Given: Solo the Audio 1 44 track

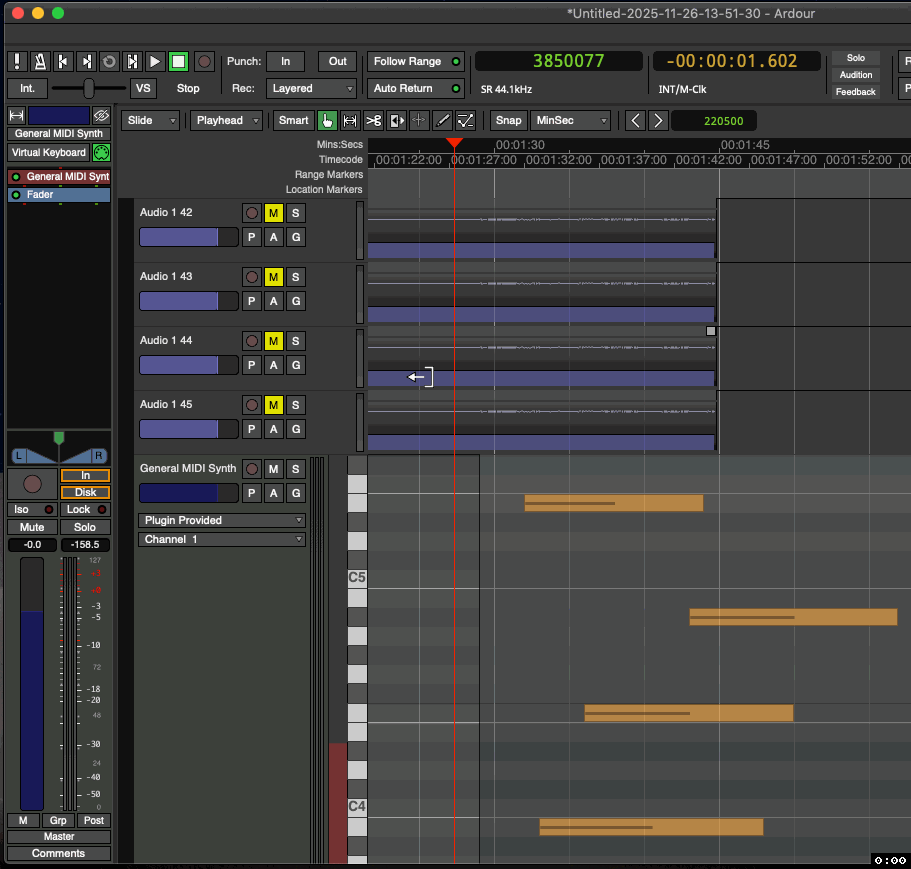Looking at the screenshot, I should [x=295, y=340].
